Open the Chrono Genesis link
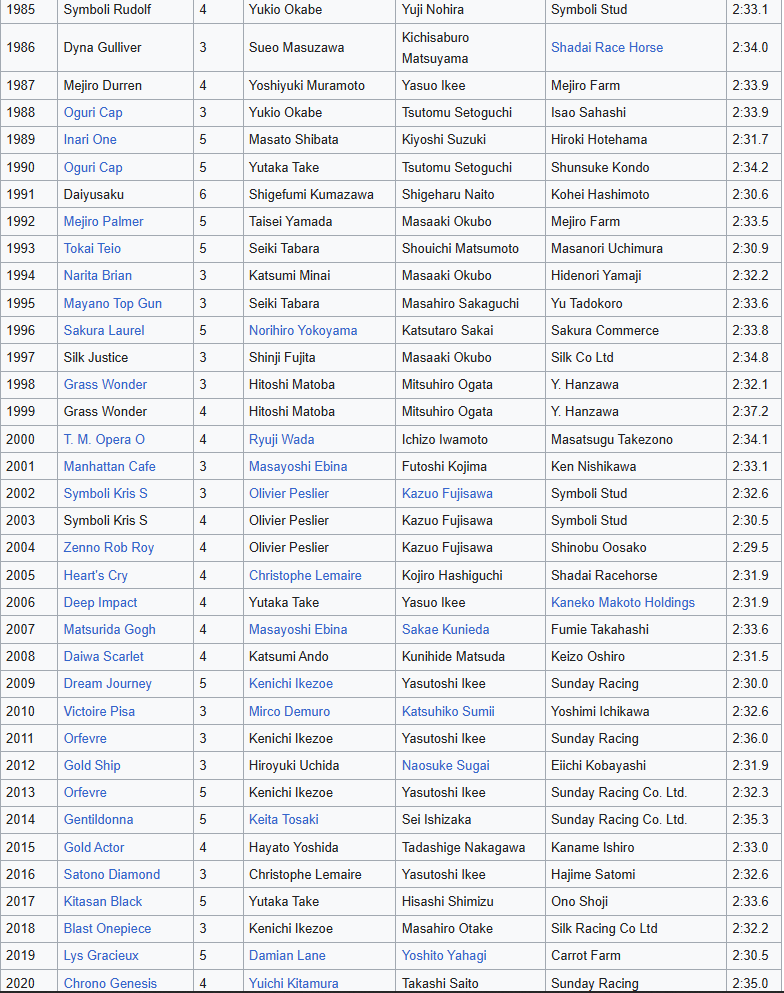This screenshot has width=784, height=993. point(110,984)
